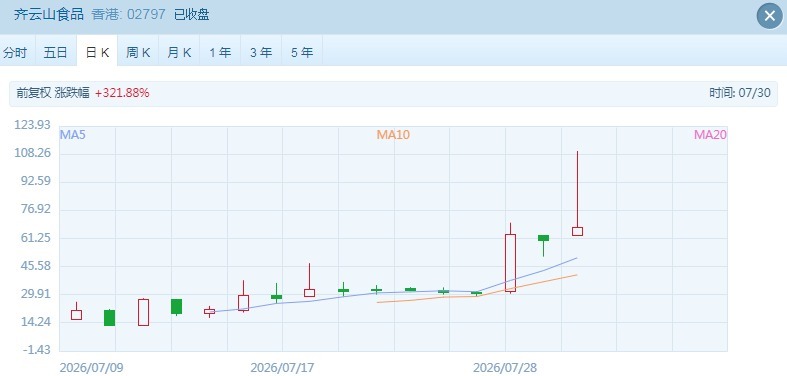
Task: Select the 日K tab
Action: coord(97,52)
